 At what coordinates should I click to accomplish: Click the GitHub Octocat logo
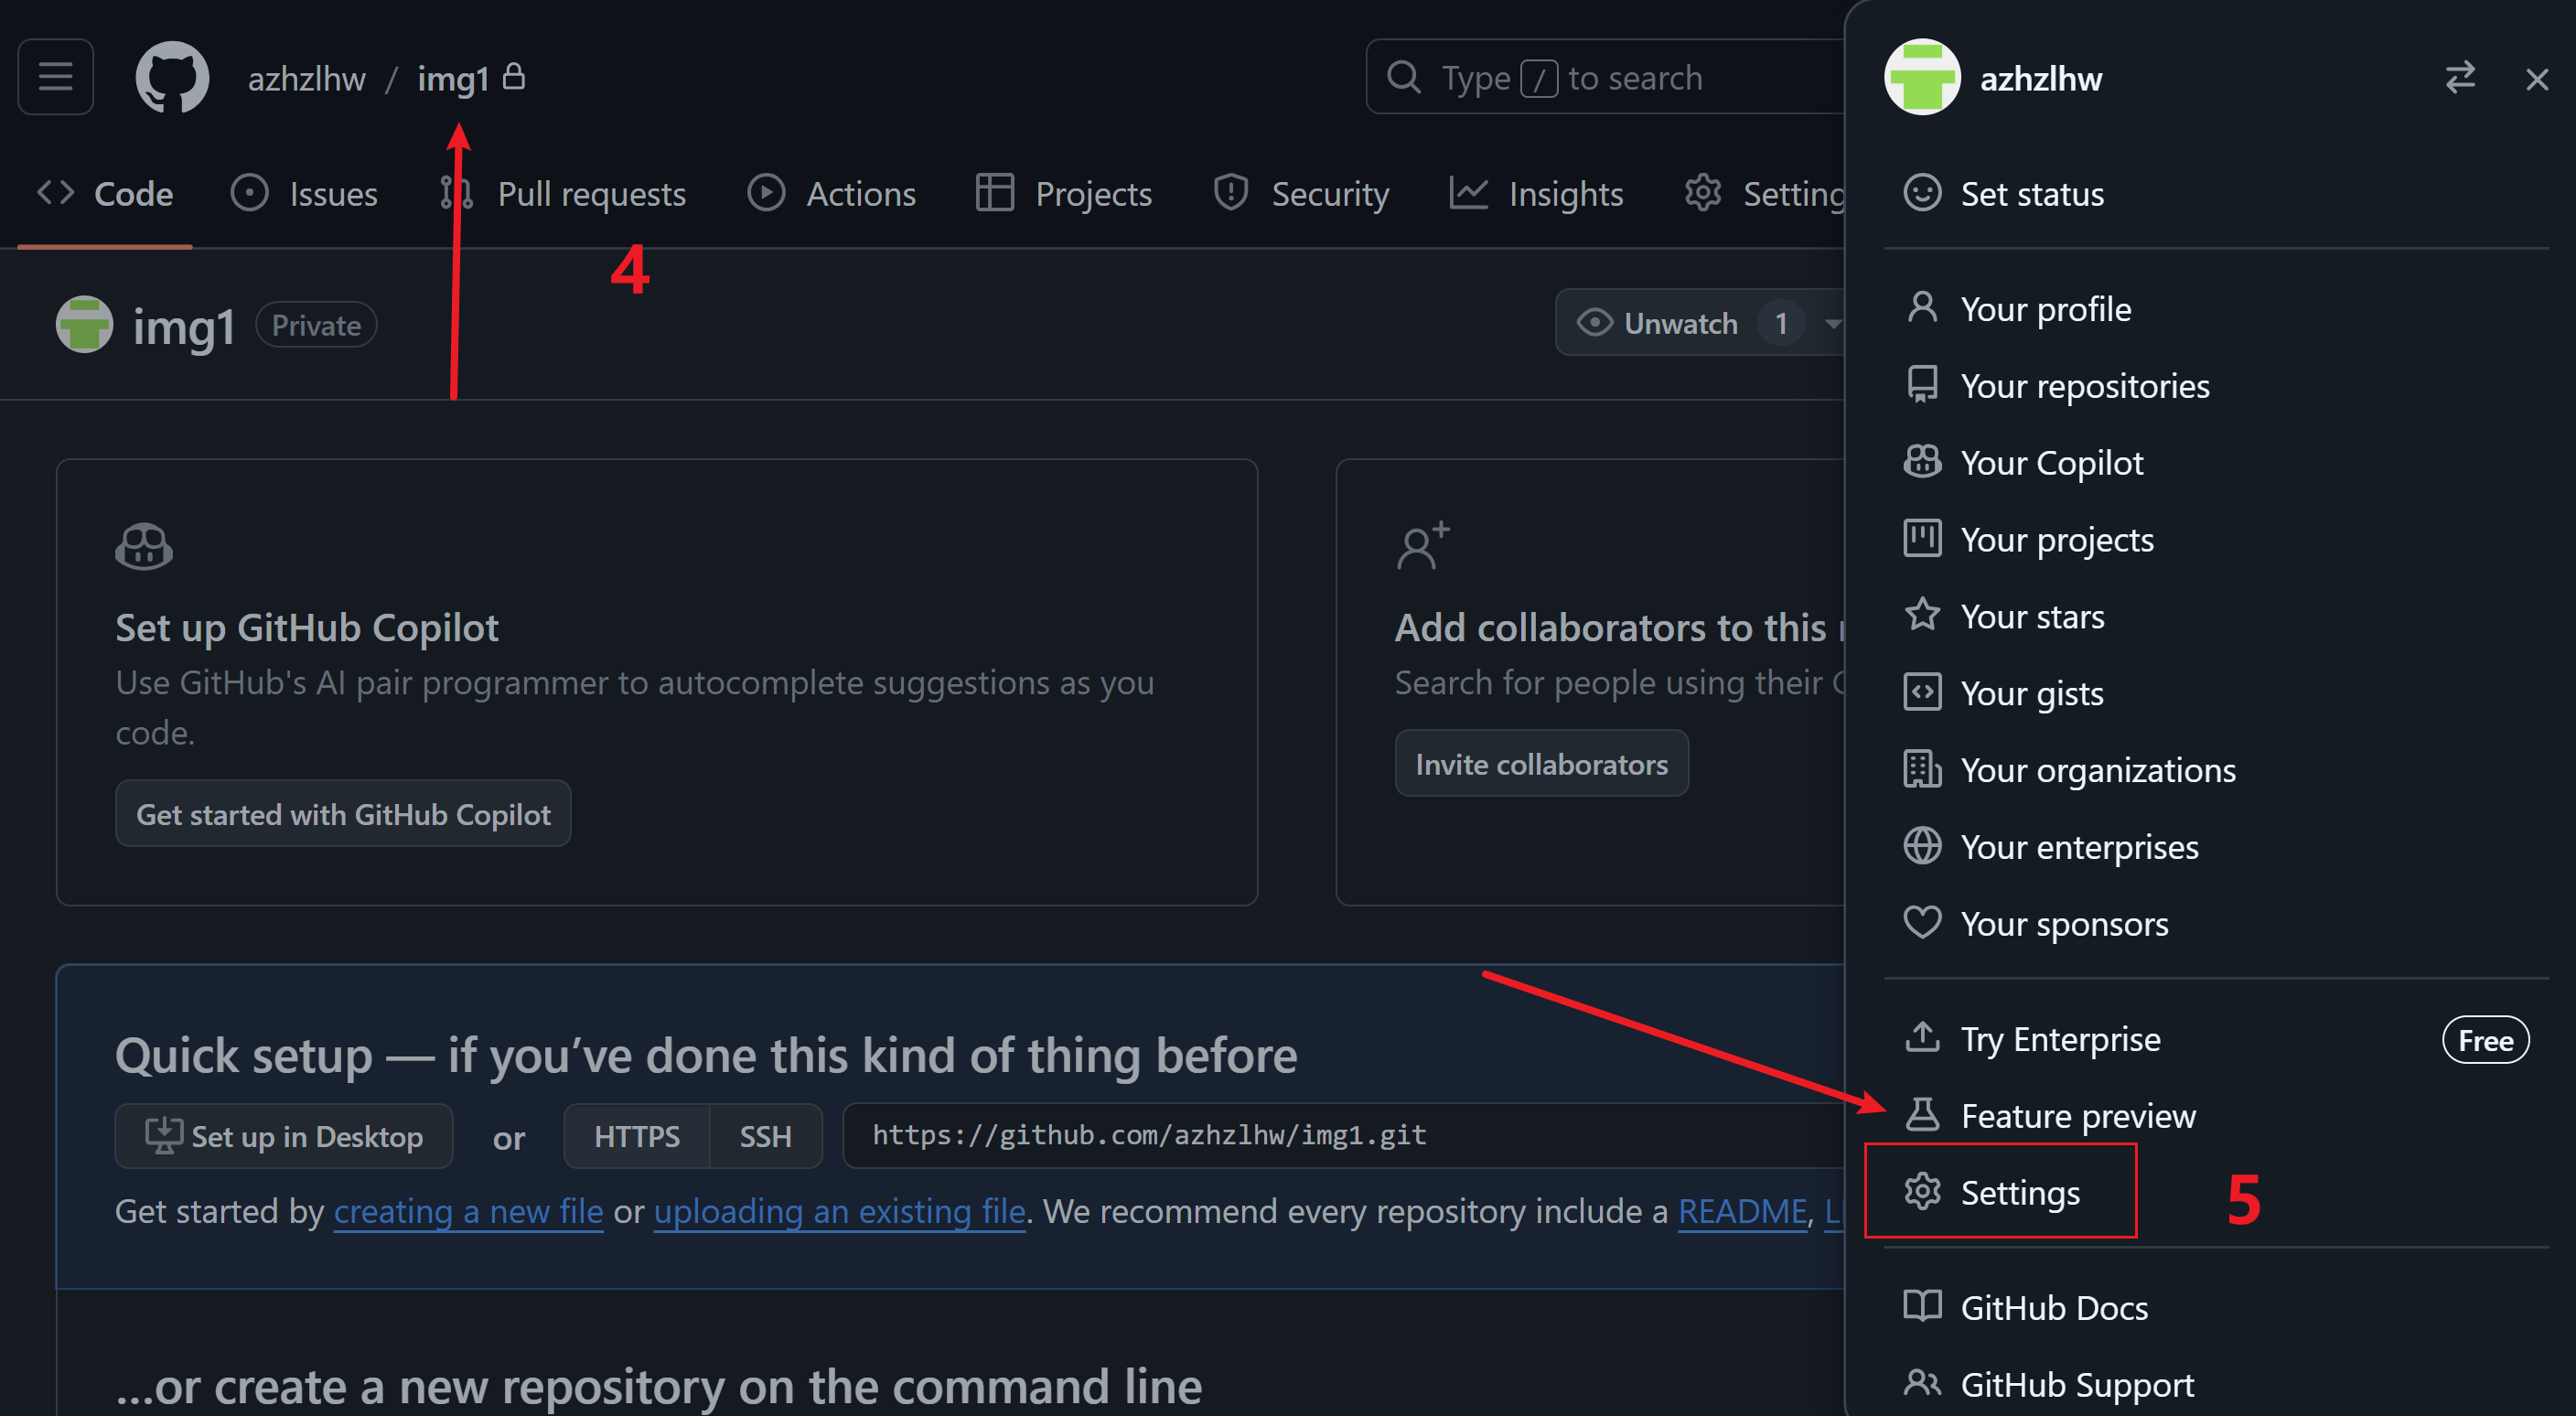tap(172, 77)
